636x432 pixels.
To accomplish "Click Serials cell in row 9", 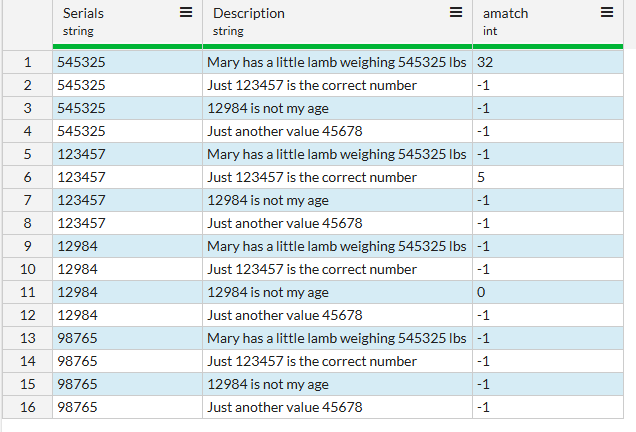I will [x=126, y=246].
